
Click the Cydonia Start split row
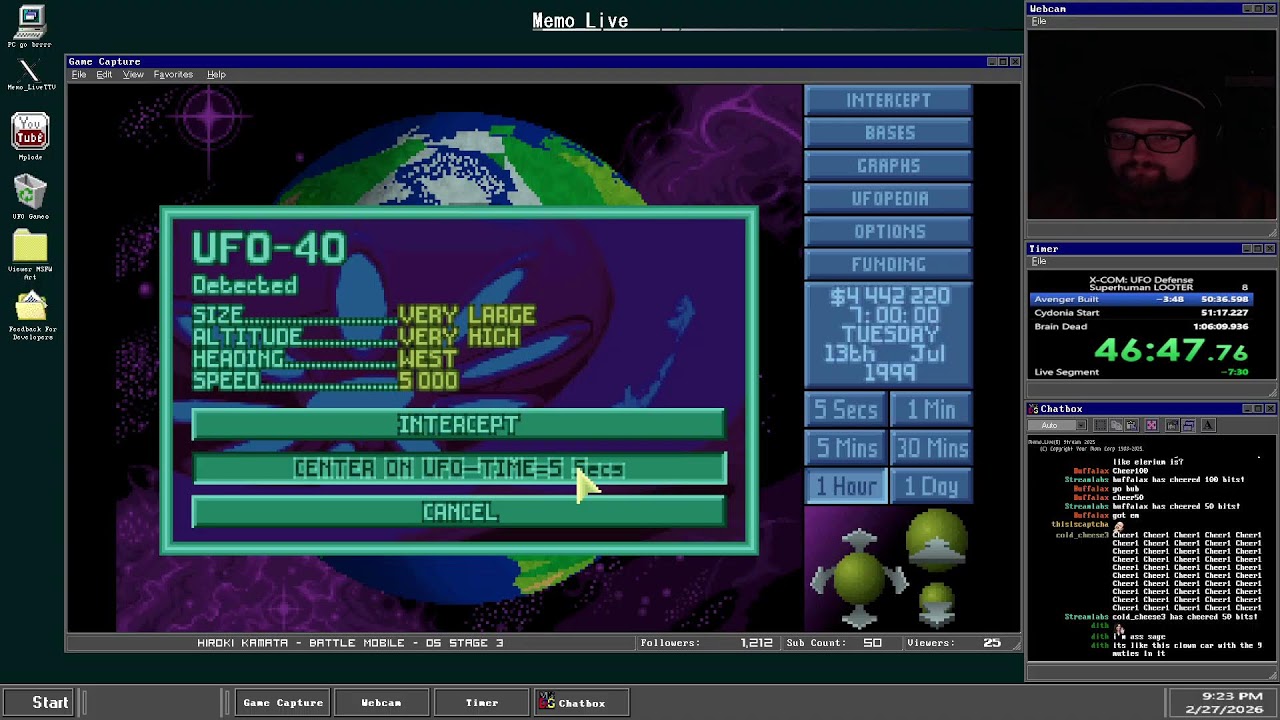pos(1139,313)
